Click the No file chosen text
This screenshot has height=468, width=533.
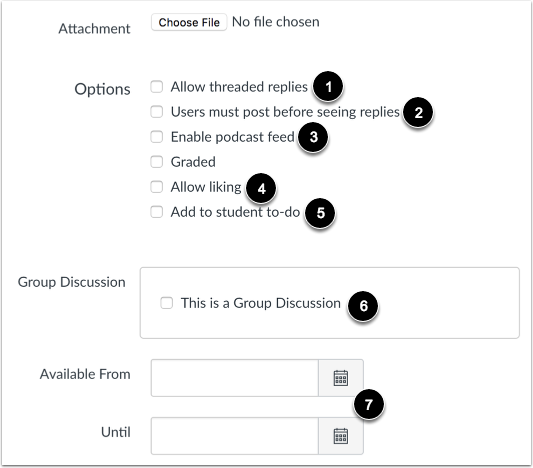point(276,22)
